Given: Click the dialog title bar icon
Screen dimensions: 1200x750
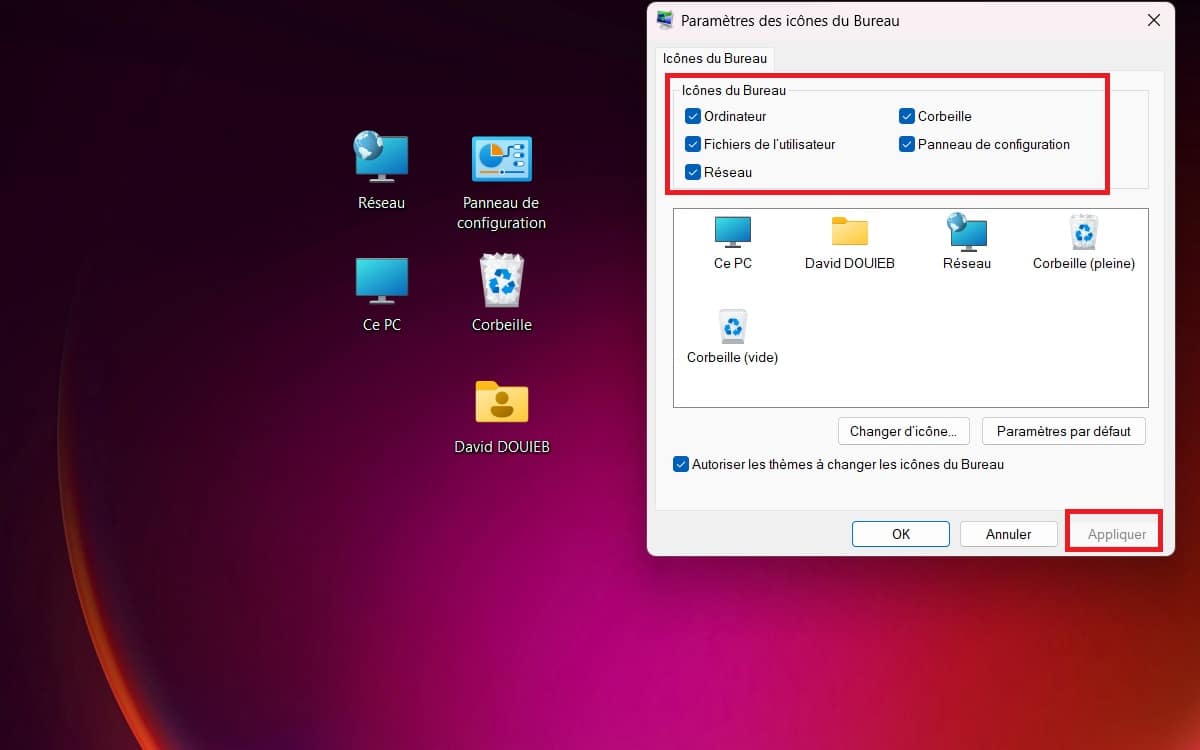Looking at the screenshot, I should [x=666, y=19].
